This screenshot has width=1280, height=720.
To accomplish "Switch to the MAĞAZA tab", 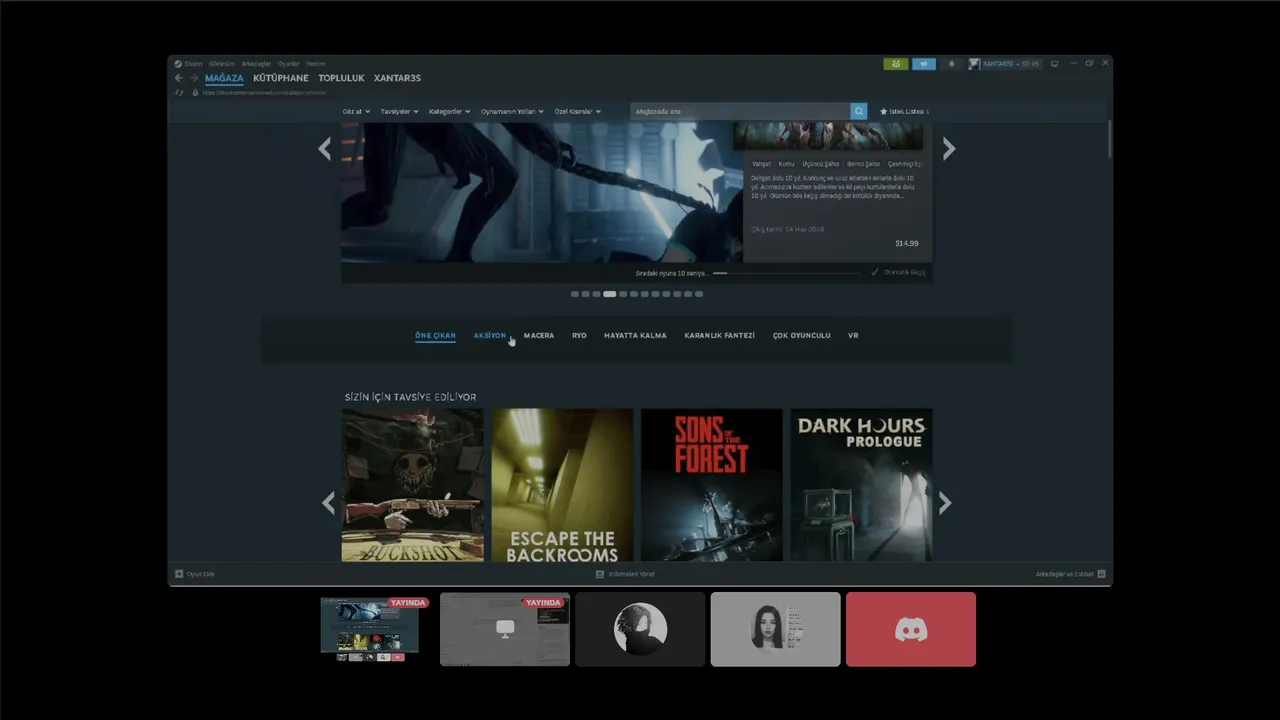I will point(224,78).
